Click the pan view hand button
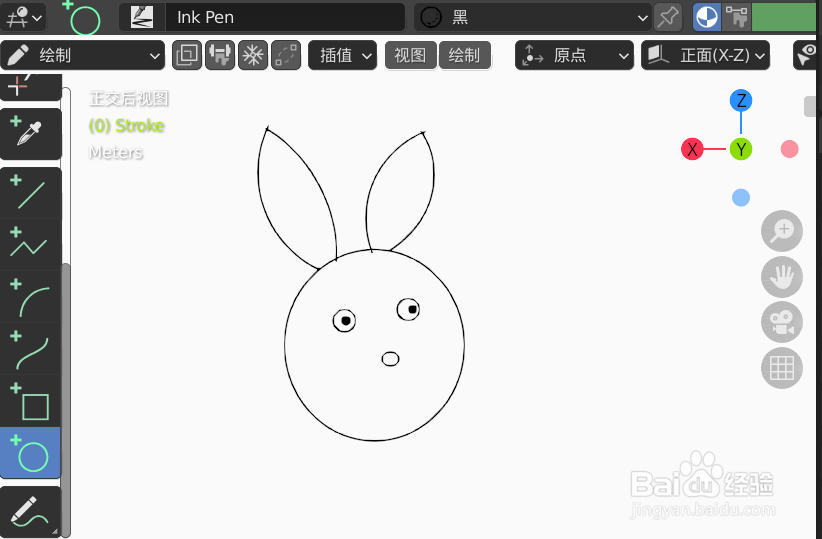The height and width of the screenshot is (539, 822). tap(782, 277)
